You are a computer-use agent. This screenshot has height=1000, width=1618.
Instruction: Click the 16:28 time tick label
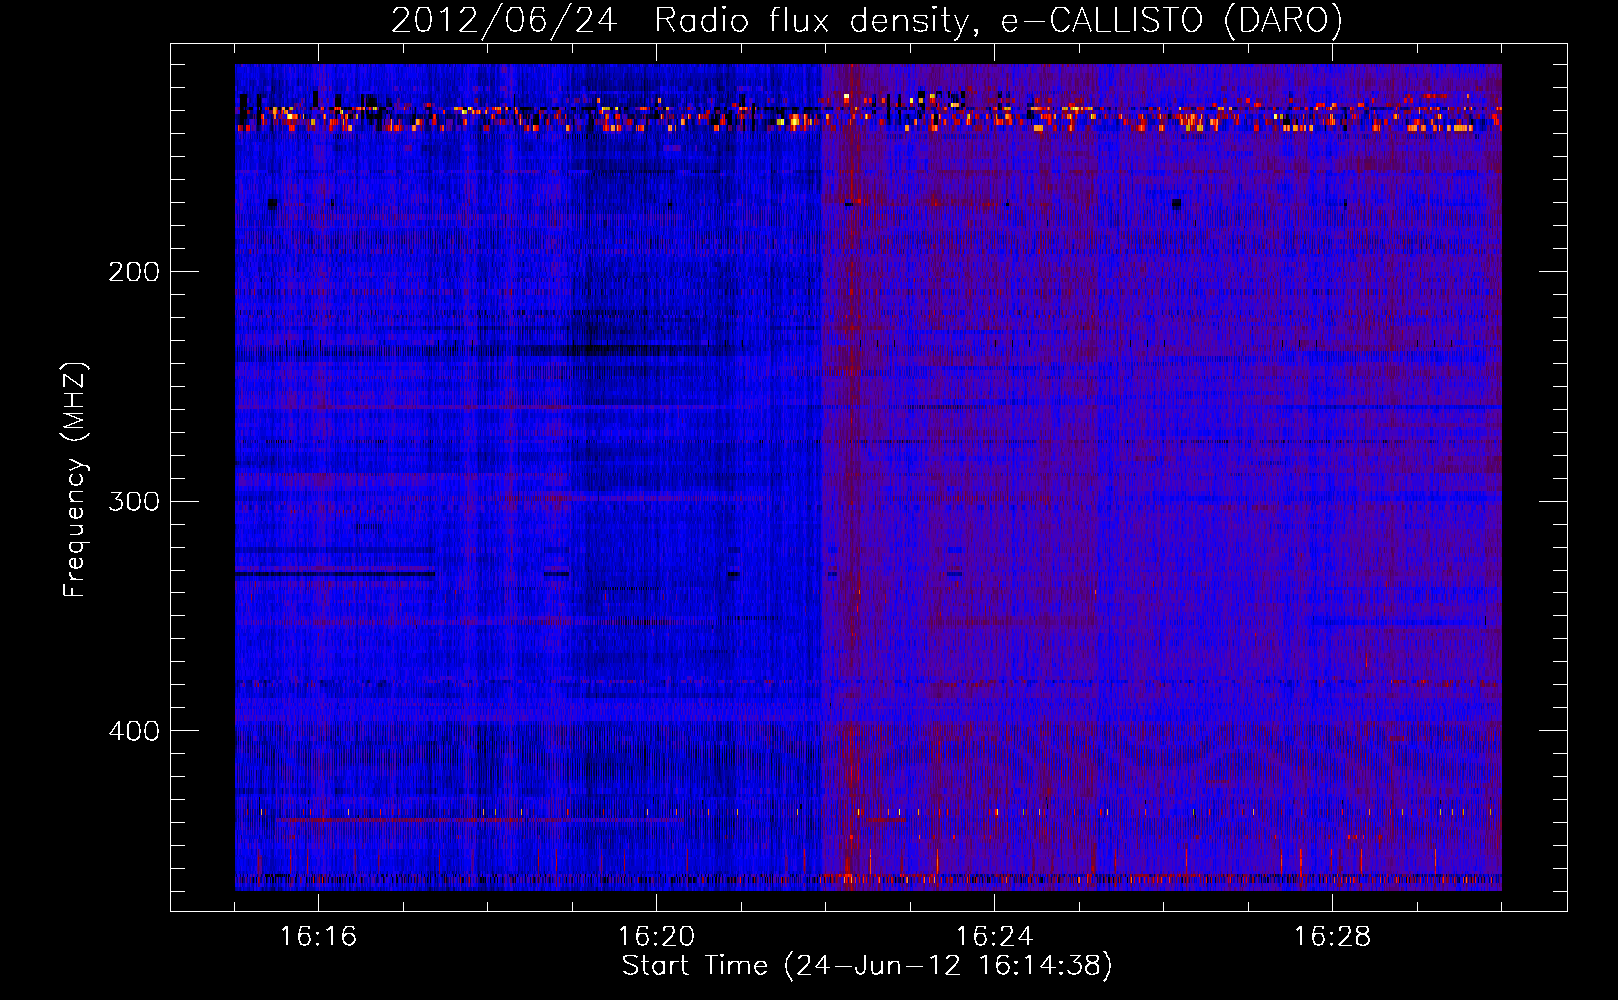1332,937
